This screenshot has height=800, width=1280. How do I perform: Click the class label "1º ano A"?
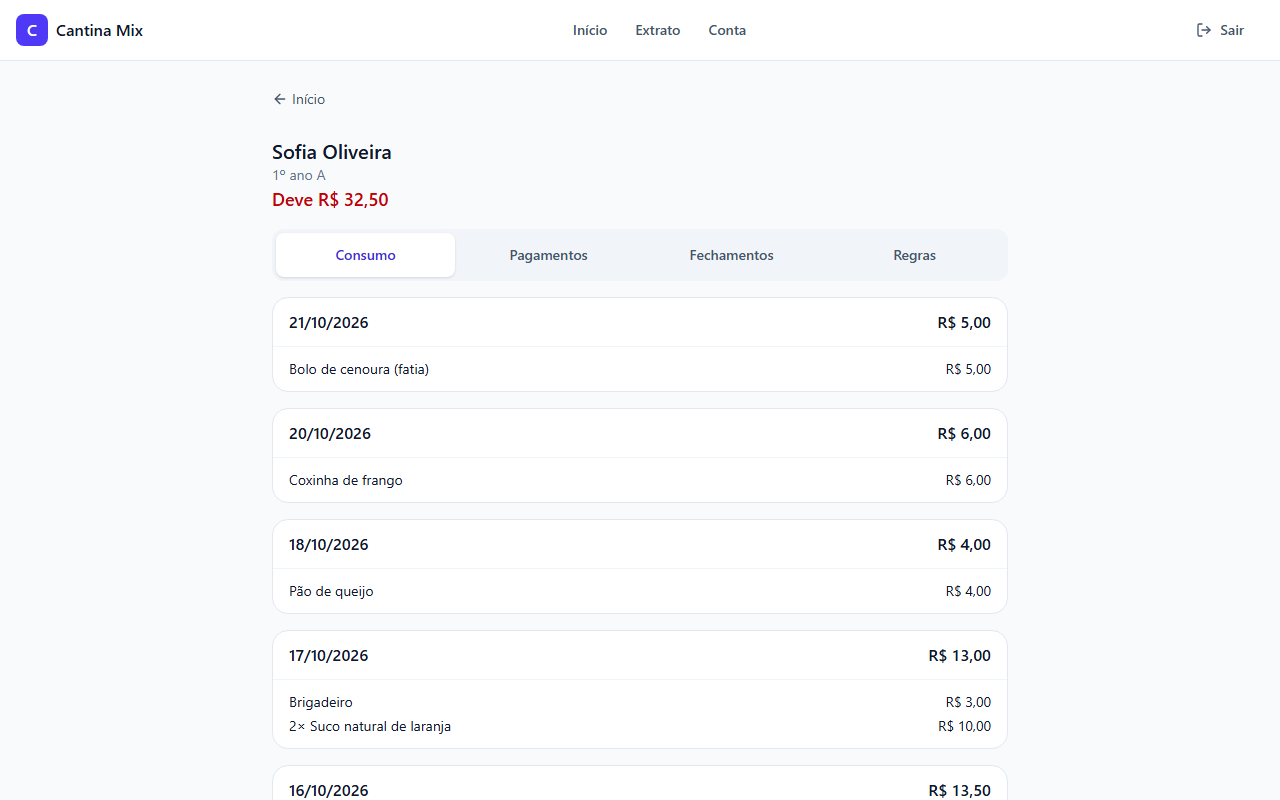[x=299, y=175]
